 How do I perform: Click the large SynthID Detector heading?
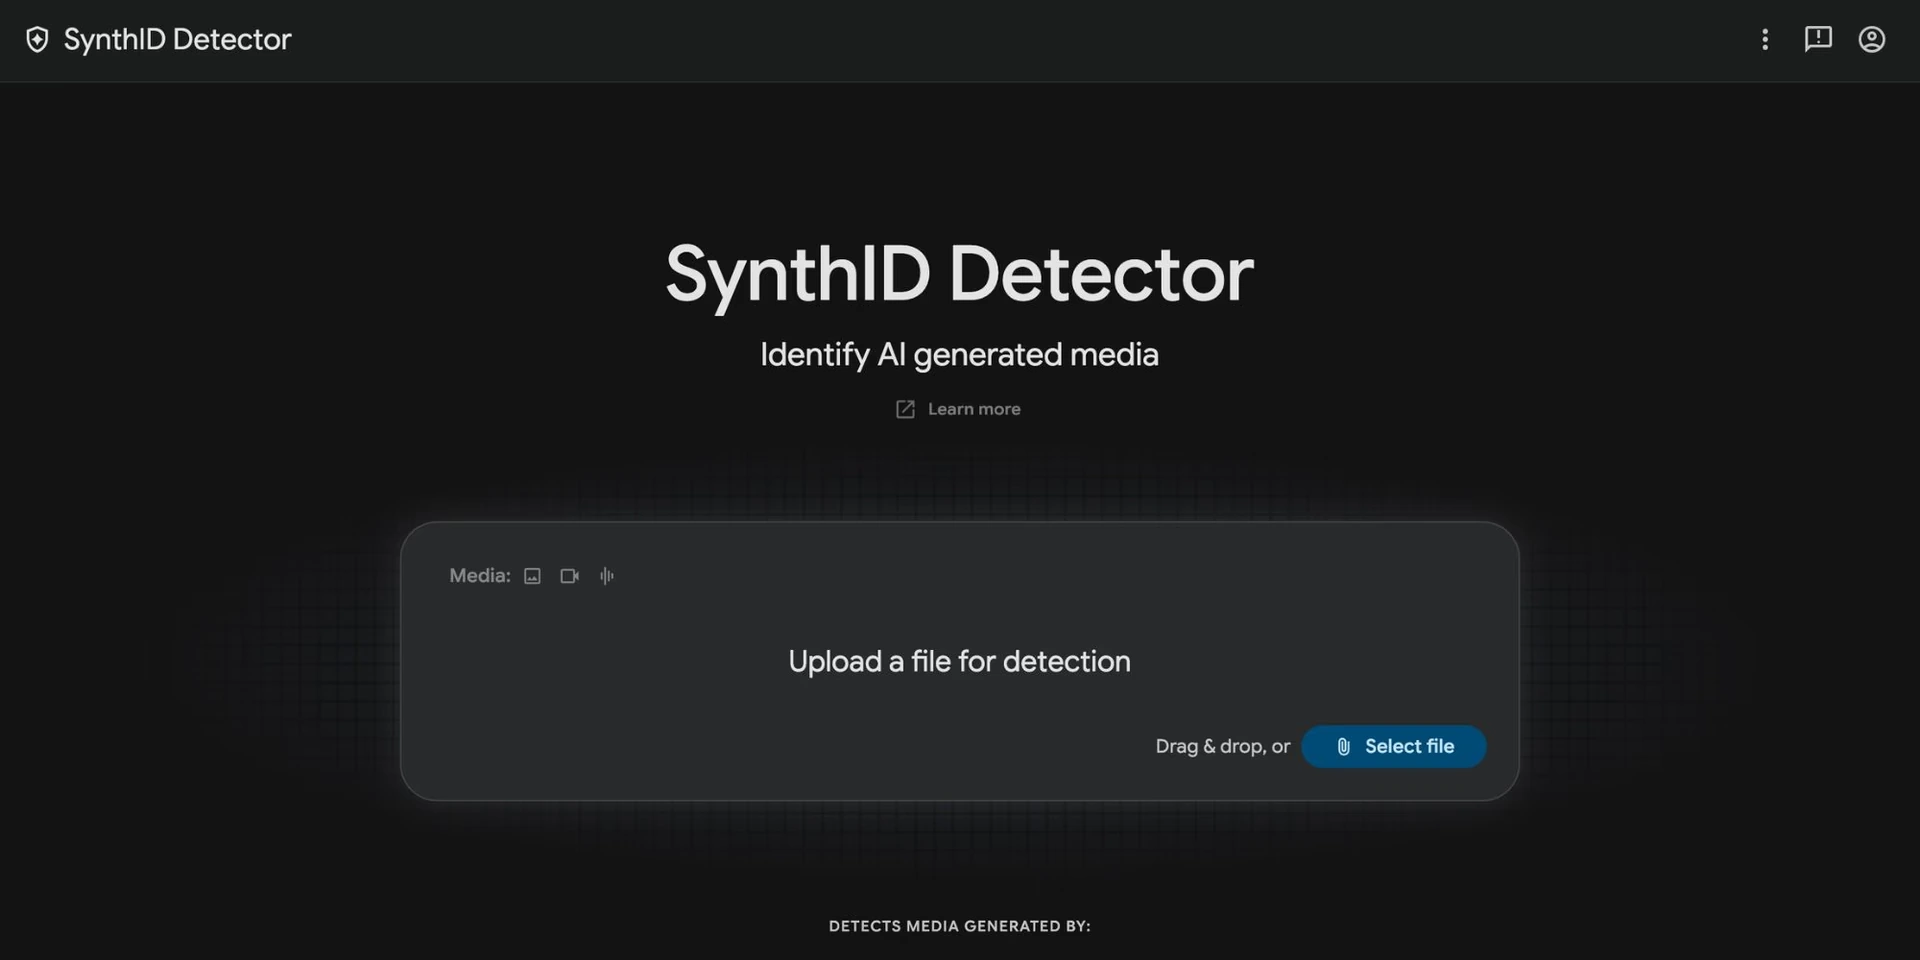point(960,274)
